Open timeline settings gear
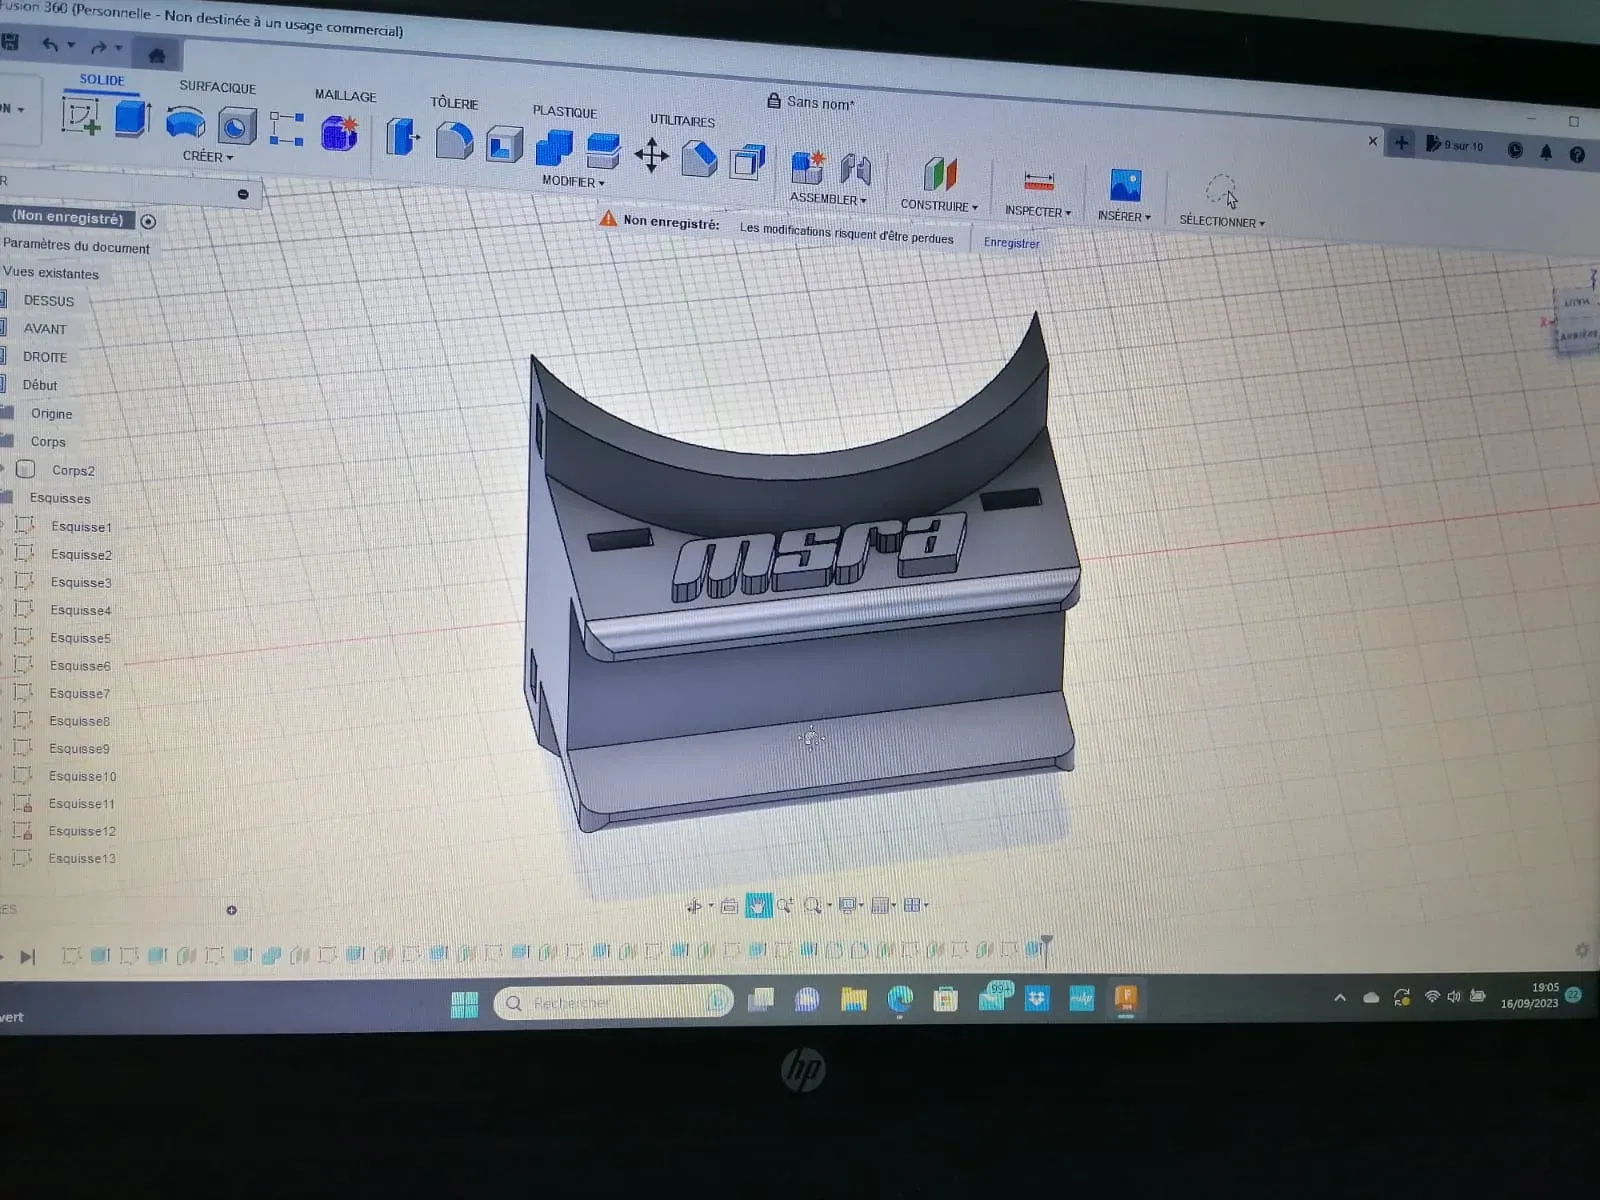This screenshot has height=1200, width=1600. click(1581, 950)
